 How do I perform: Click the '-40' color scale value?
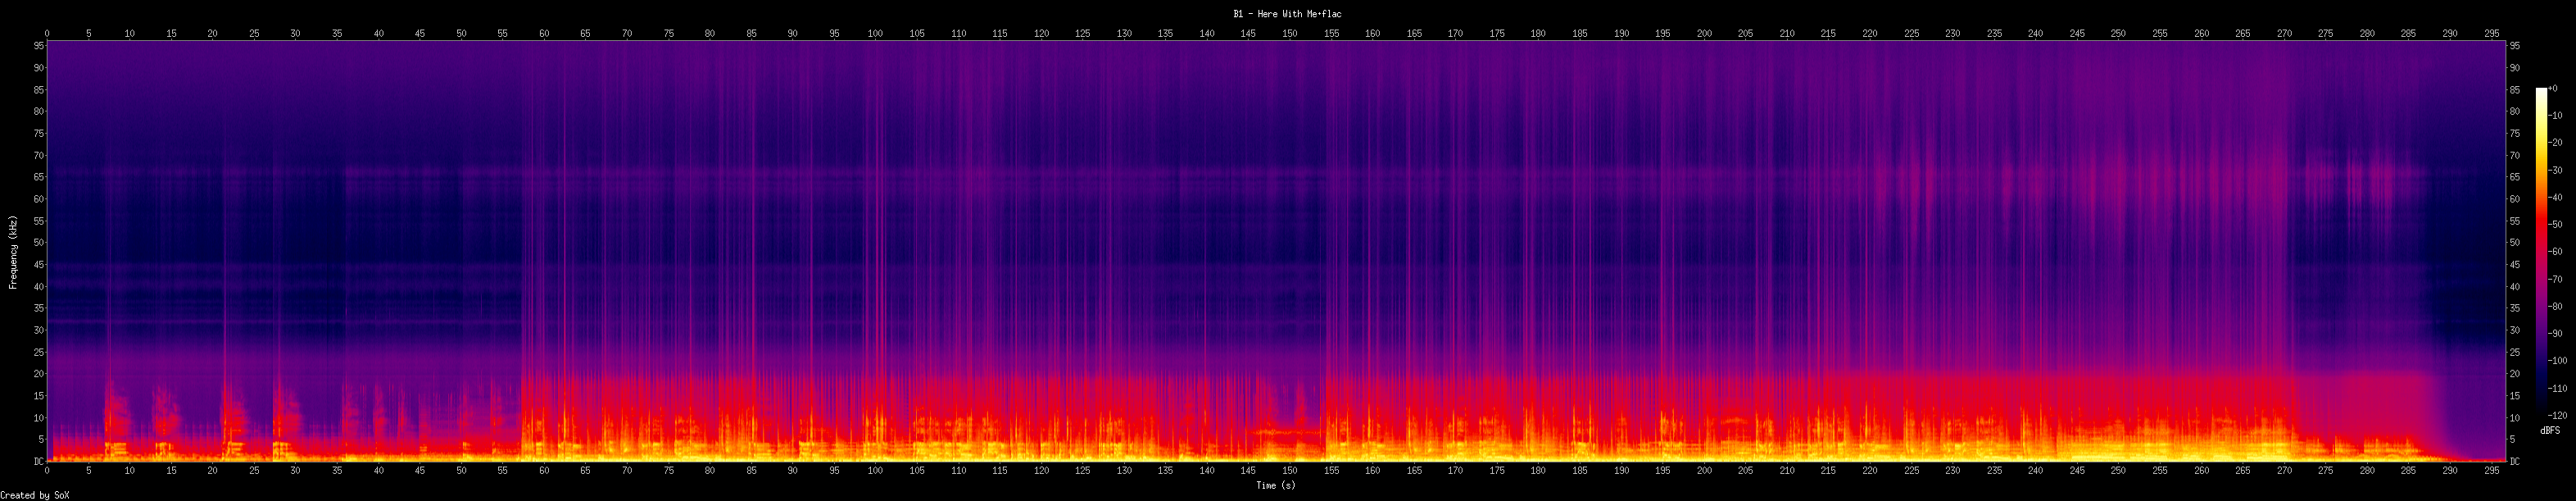coord(2555,197)
